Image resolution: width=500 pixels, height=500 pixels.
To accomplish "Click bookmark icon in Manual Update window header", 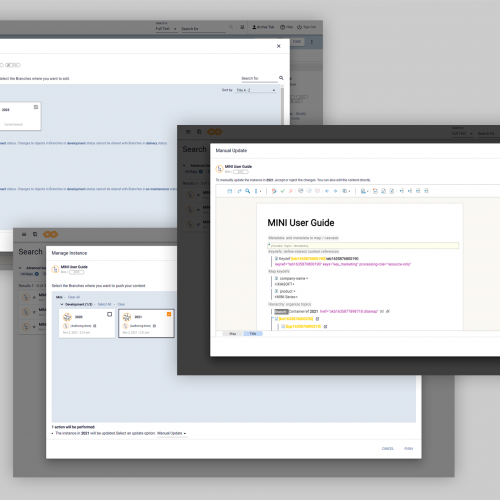I will click(x=199, y=132).
